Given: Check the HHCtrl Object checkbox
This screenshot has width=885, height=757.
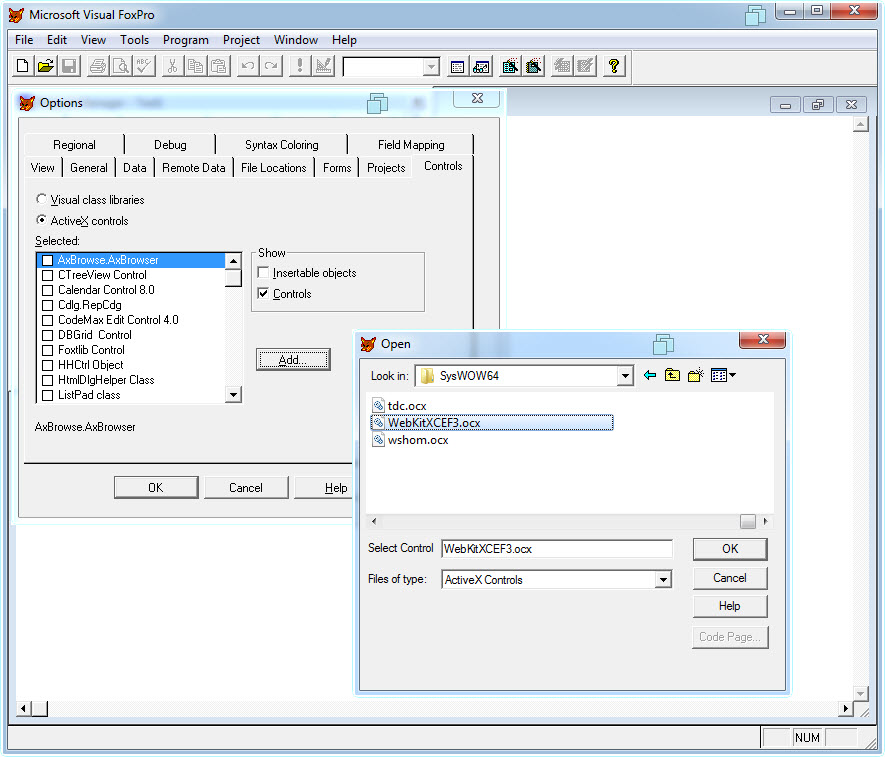Looking at the screenshot, I should 47,365.
